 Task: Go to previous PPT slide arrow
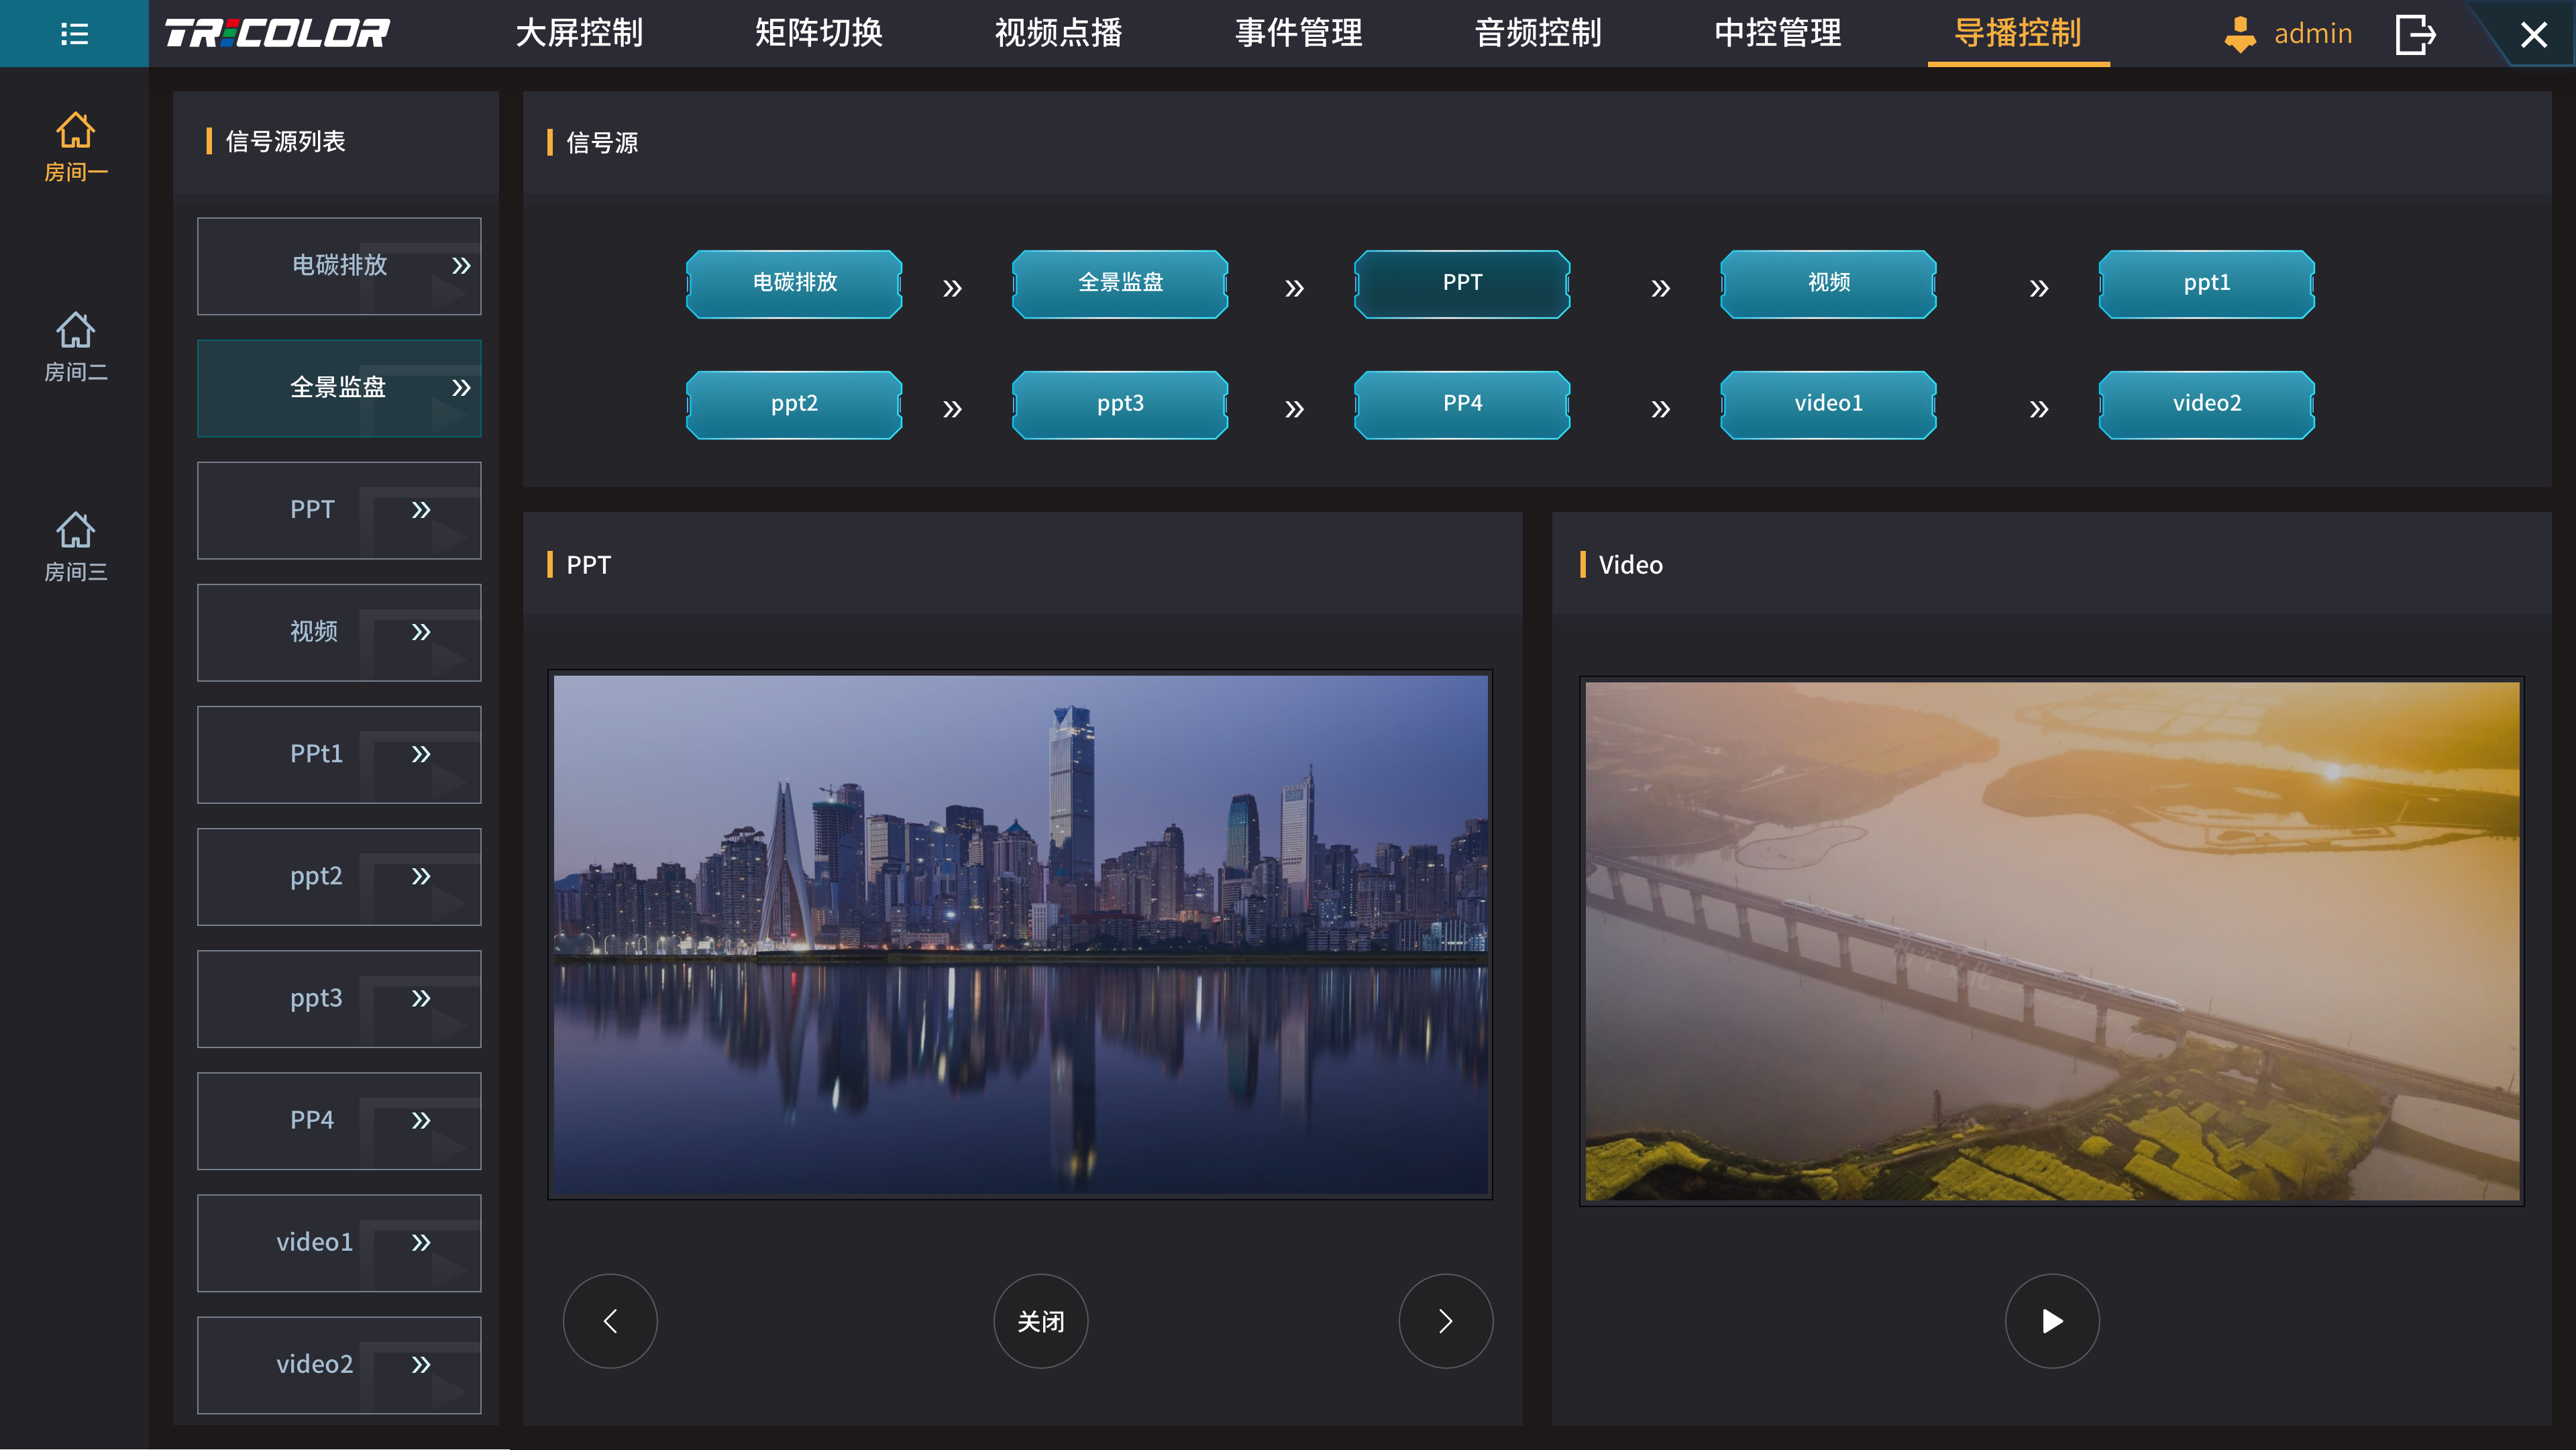coord(610,1321)
